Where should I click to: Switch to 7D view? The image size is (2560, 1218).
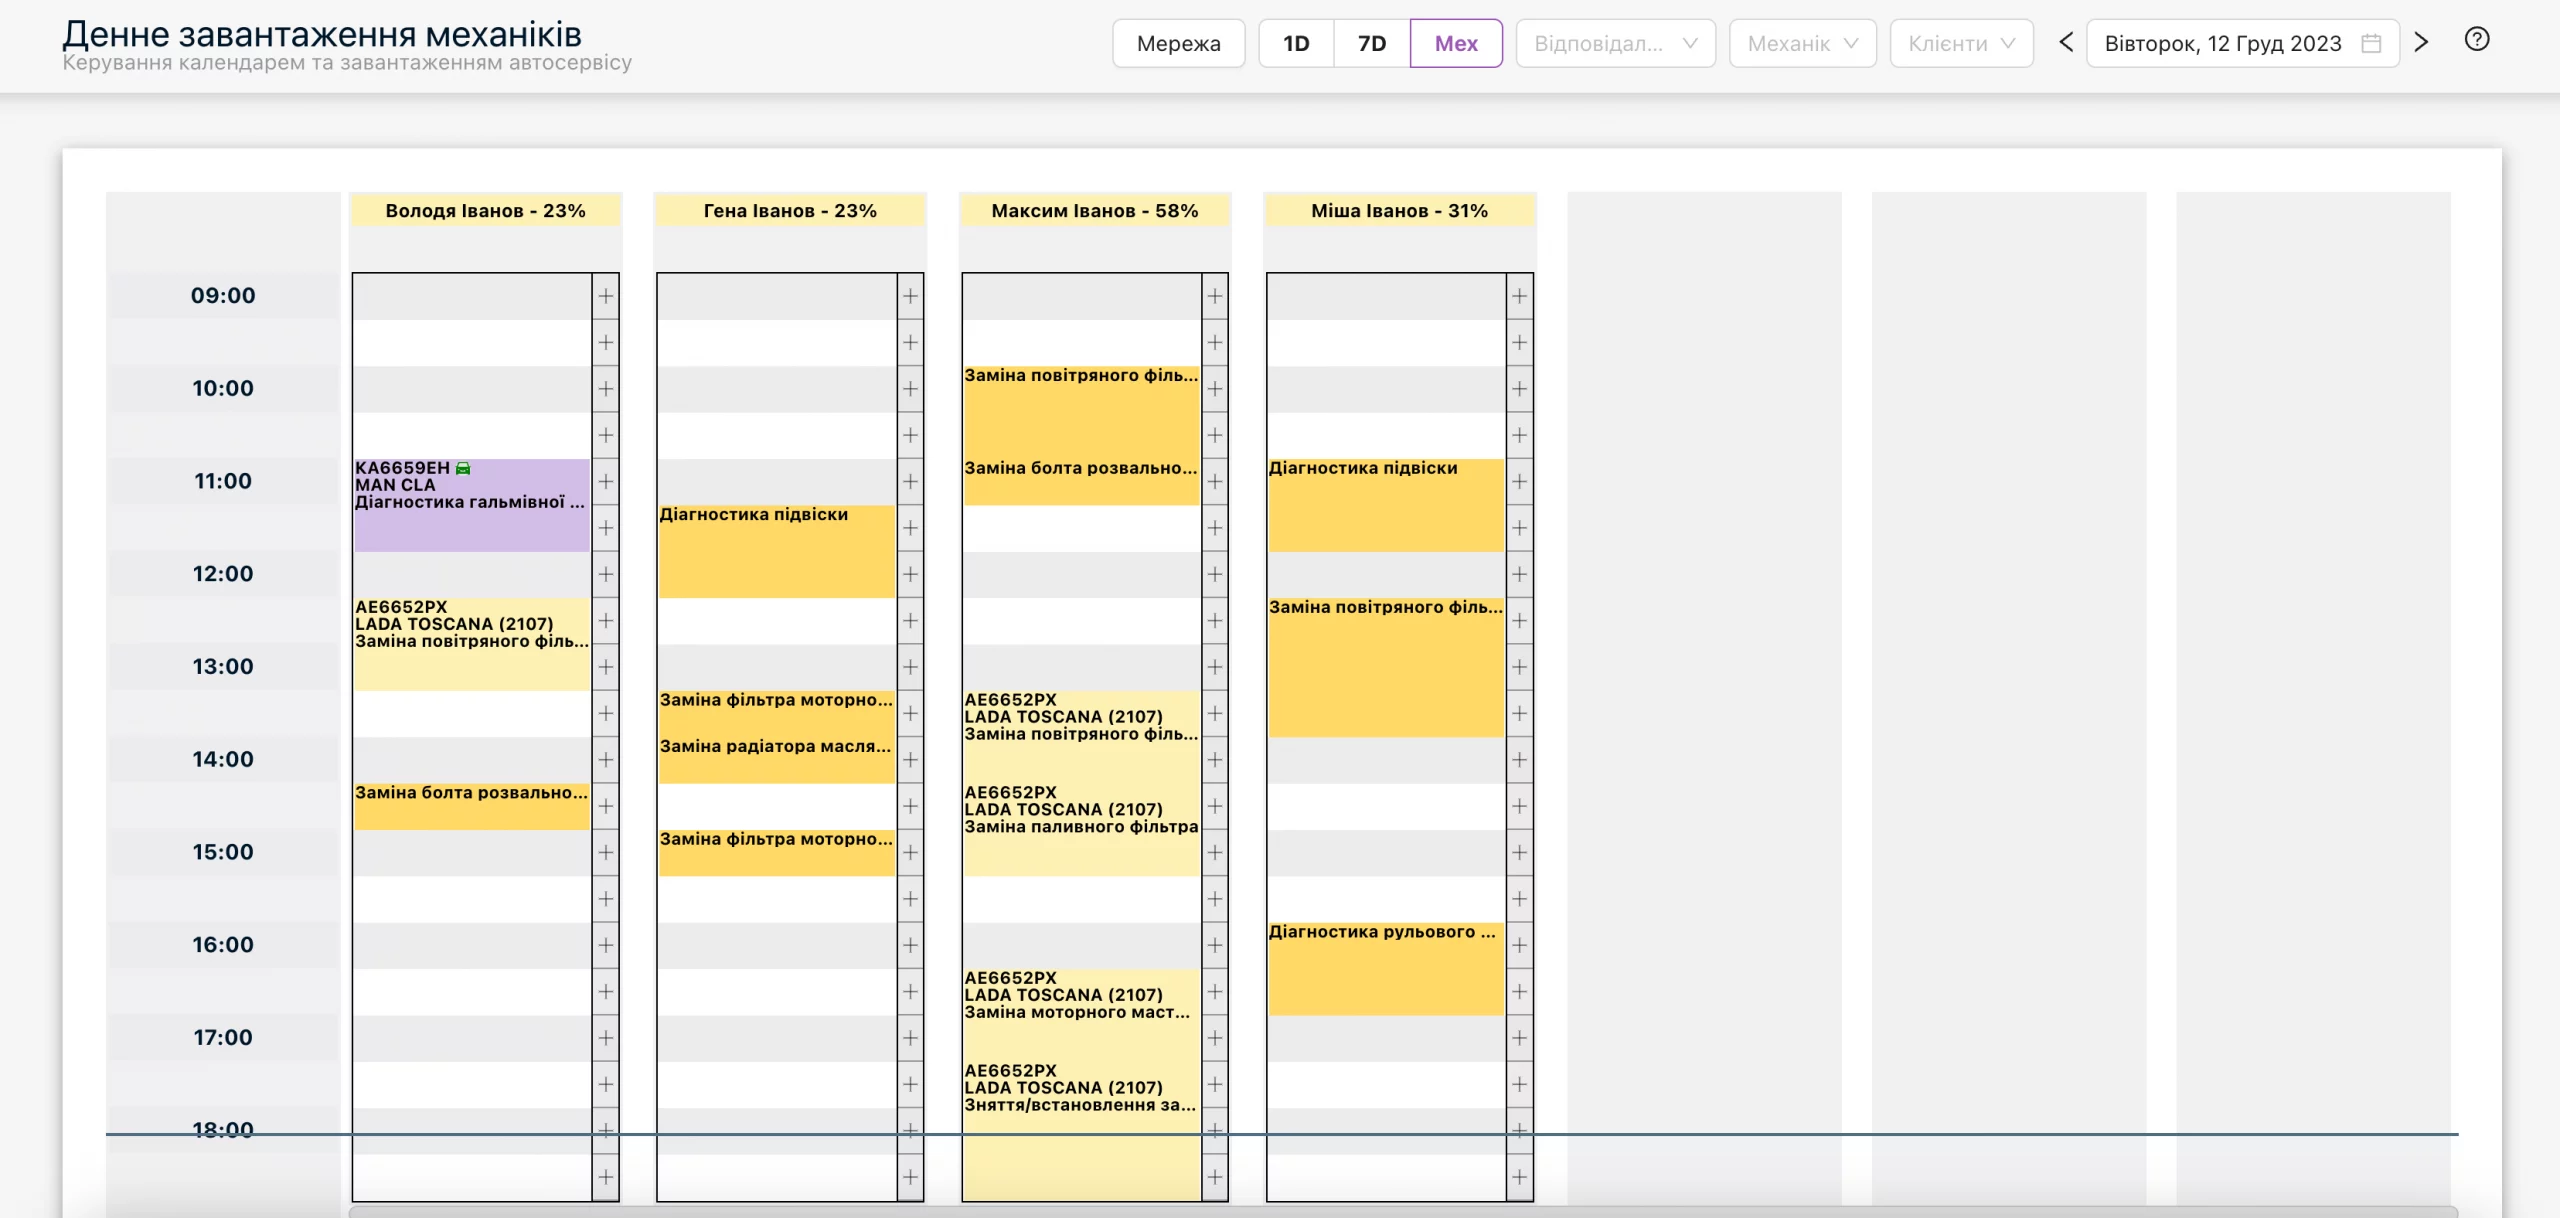tap(1372, 43)
